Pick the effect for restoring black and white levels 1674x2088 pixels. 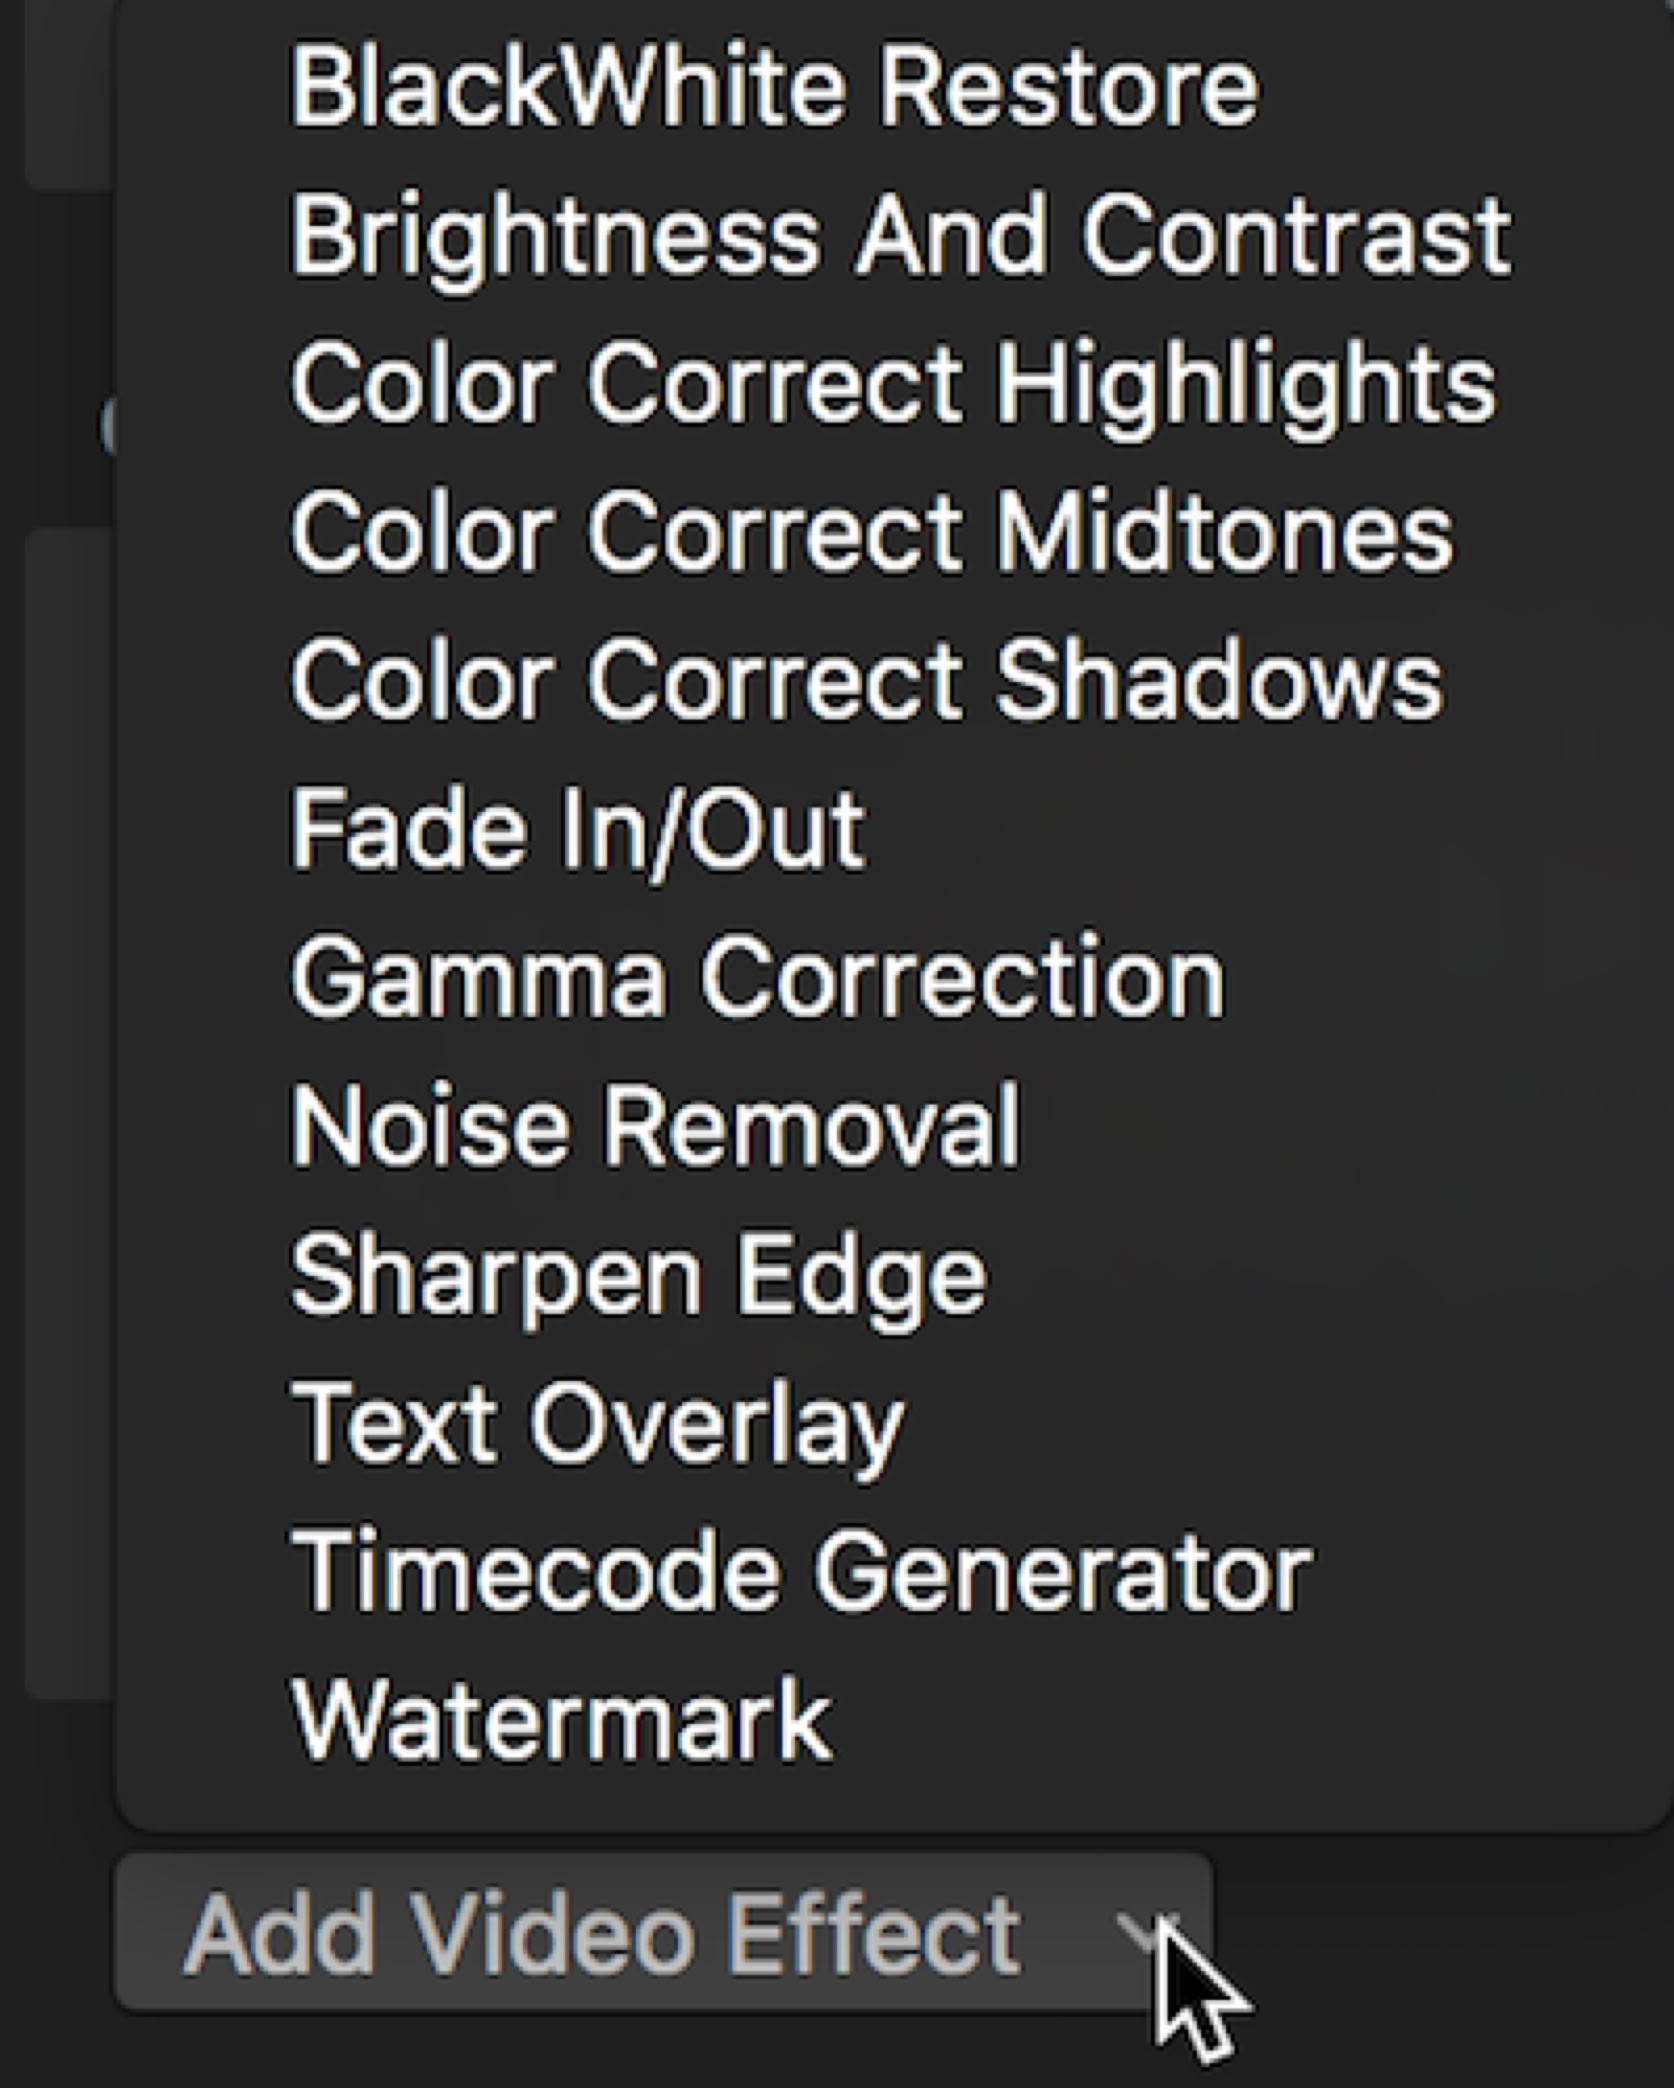(773, 88)
